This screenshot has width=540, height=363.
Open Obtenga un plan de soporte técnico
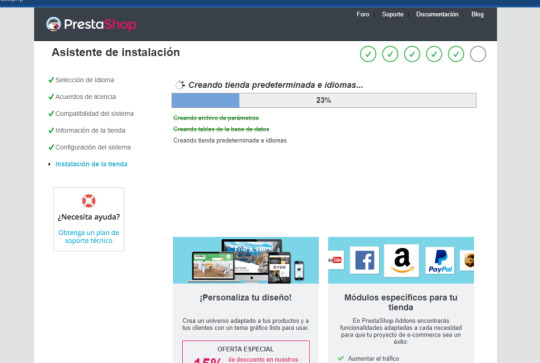[x=89, y=237]
